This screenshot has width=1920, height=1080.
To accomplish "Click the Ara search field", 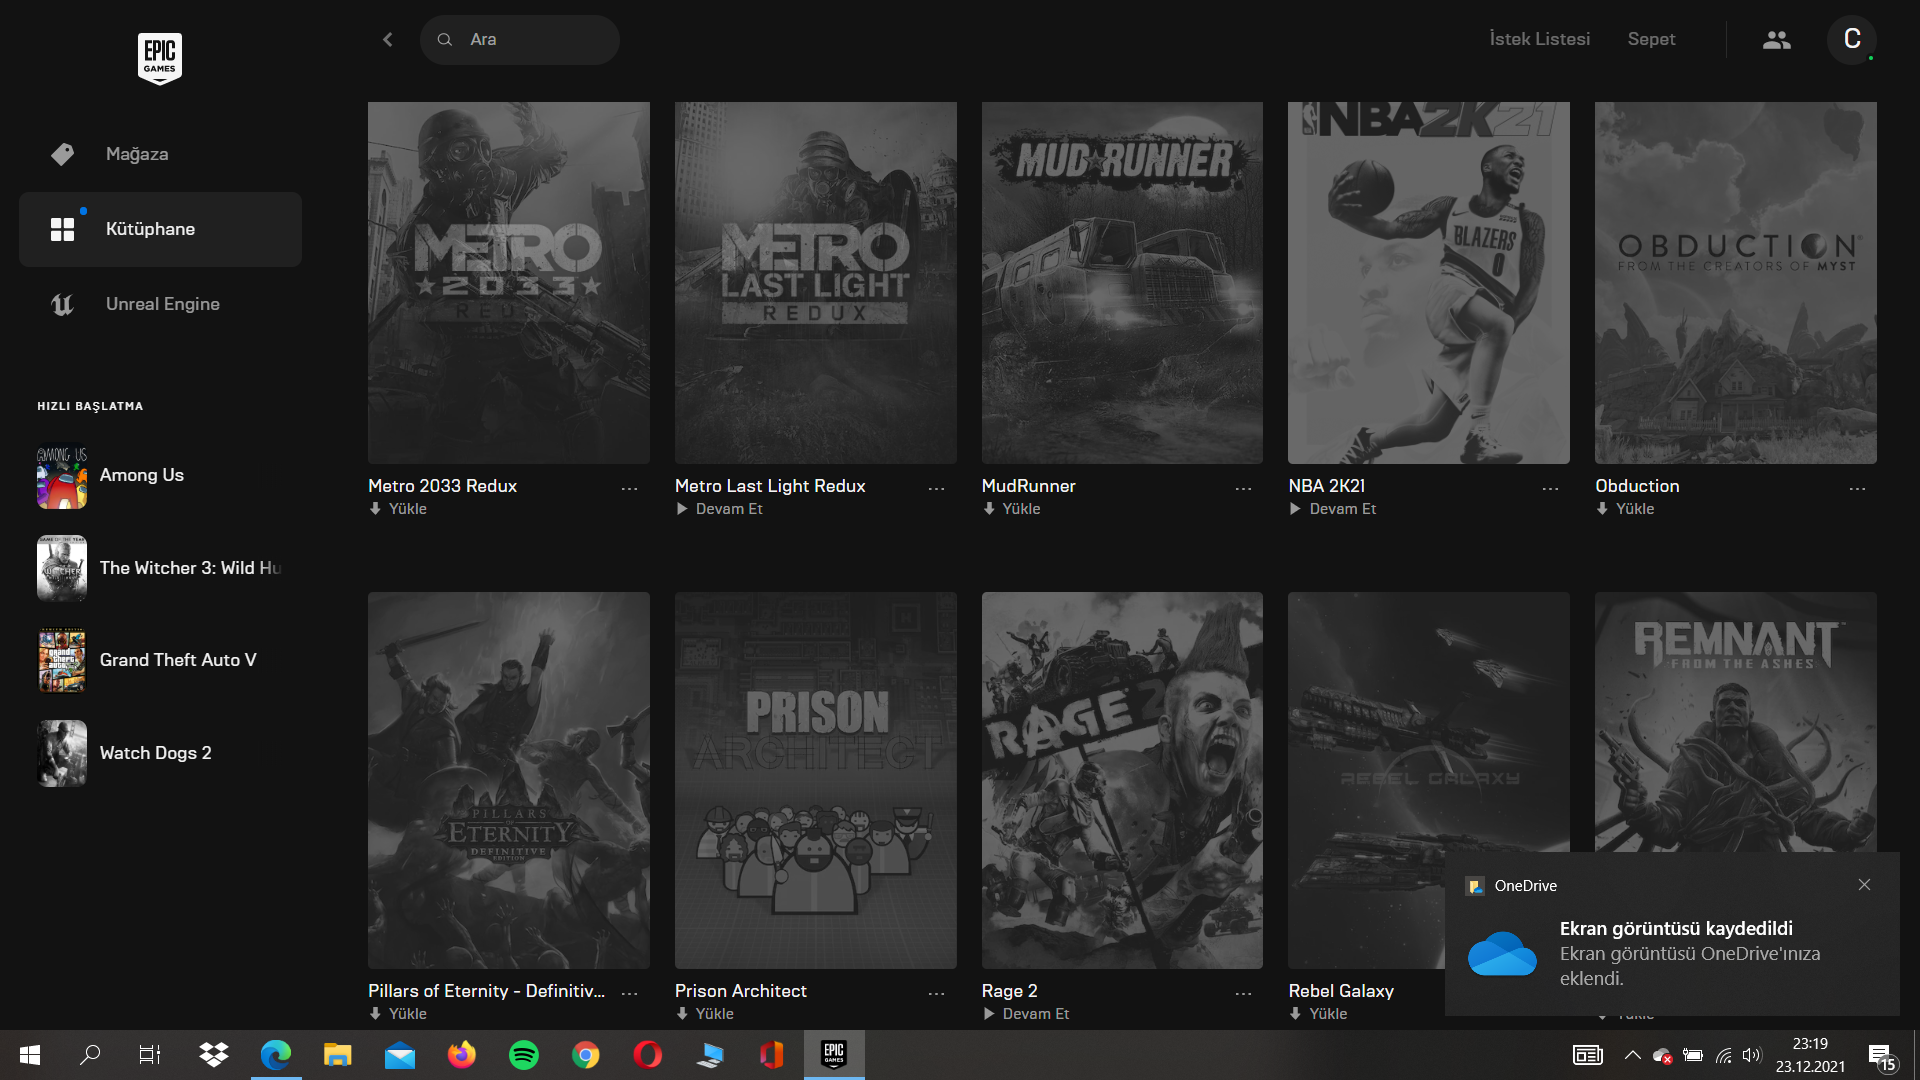I will [530, 40].
